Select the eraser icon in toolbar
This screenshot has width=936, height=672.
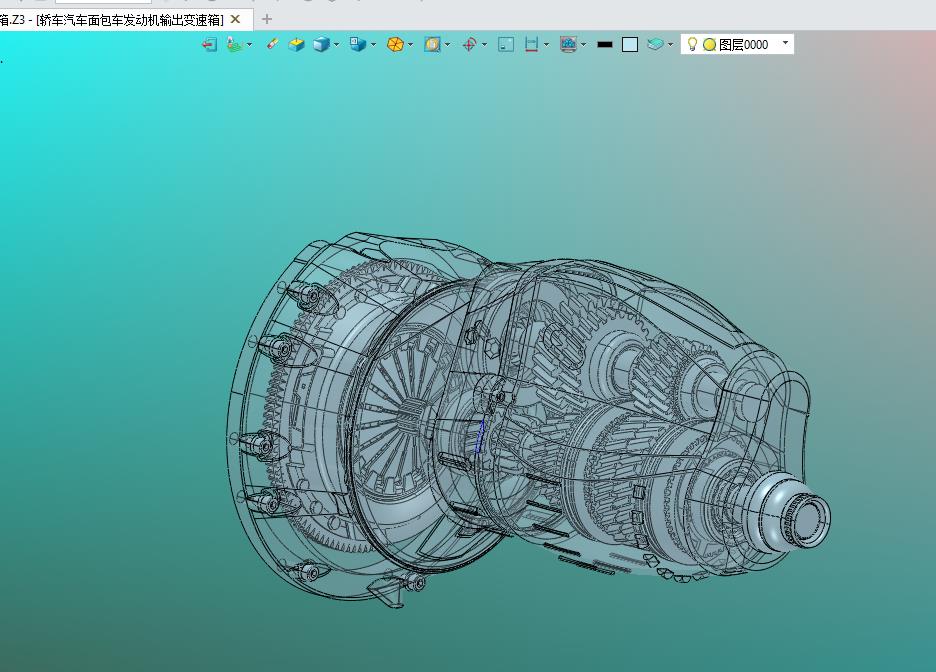(272, 44)
